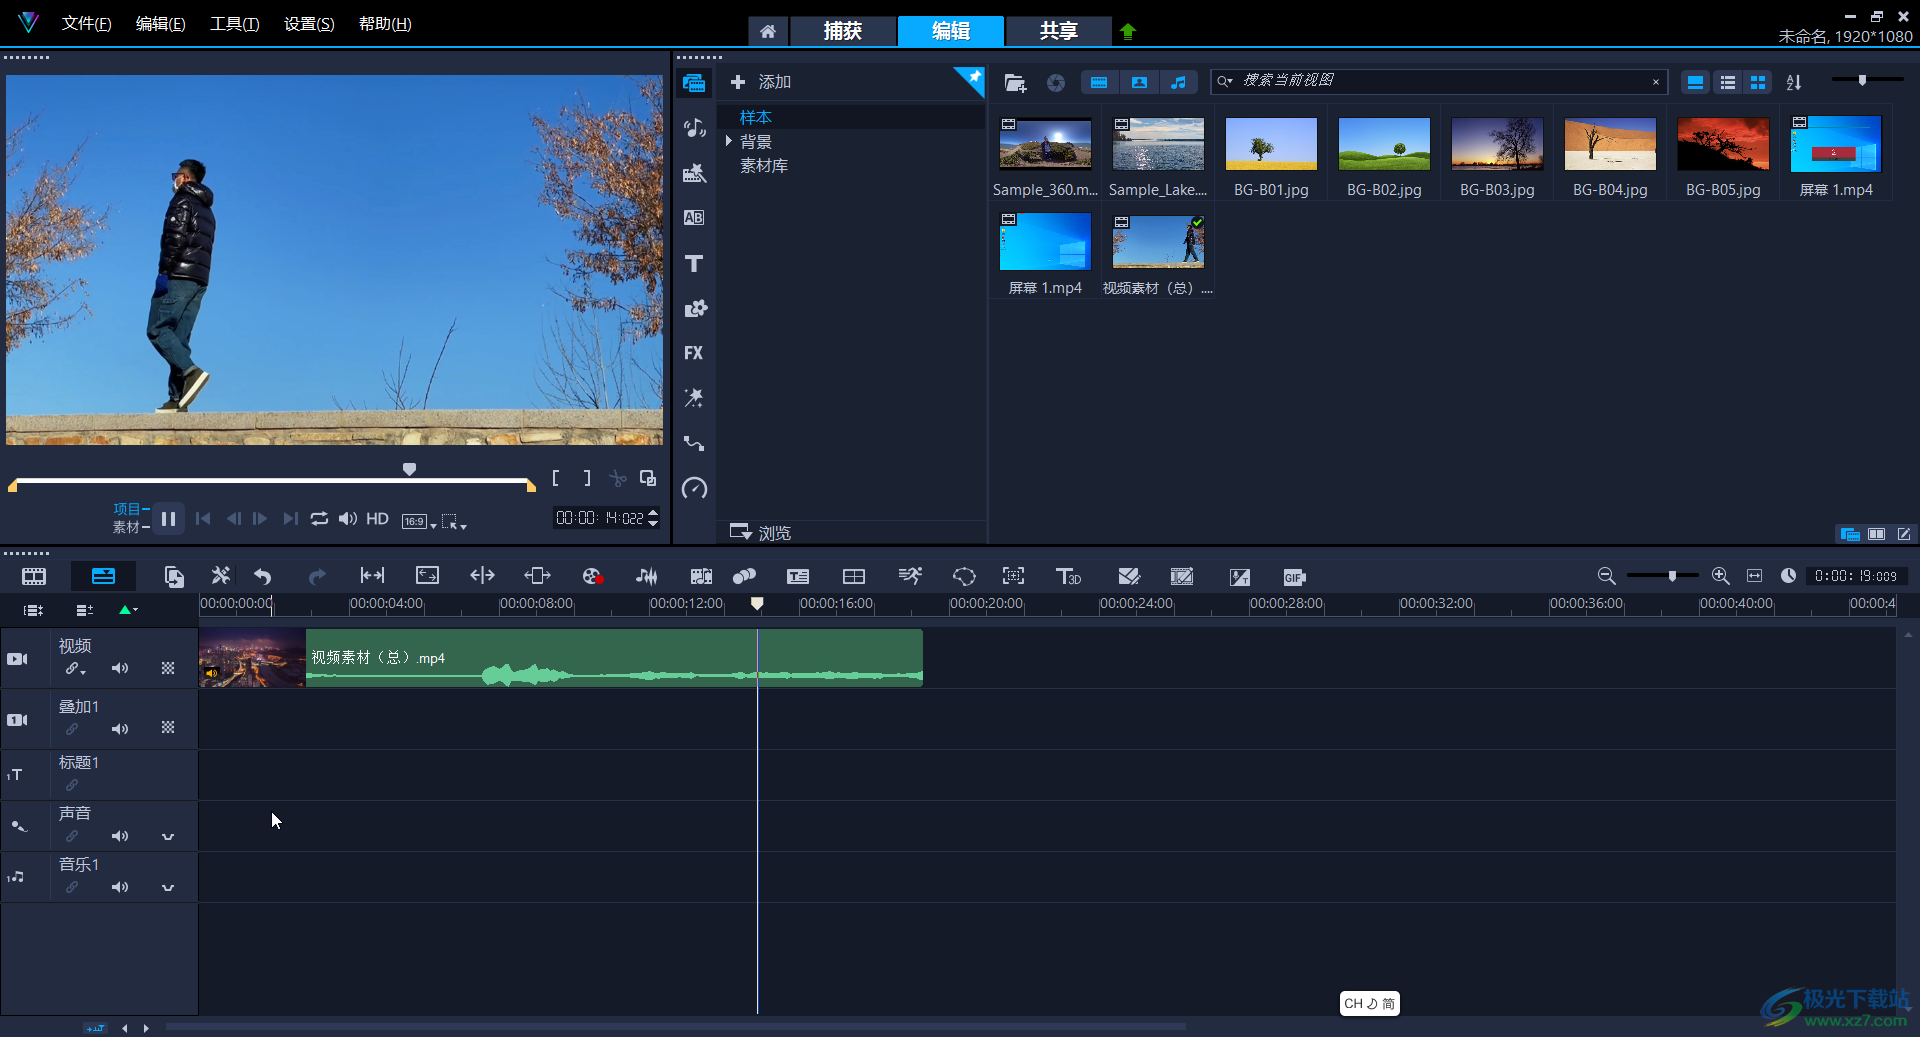Image resolution: width=1920 pixels, height=1037 pixels.
Task: Zoom in the timeline
Action: coord(1720,576)
